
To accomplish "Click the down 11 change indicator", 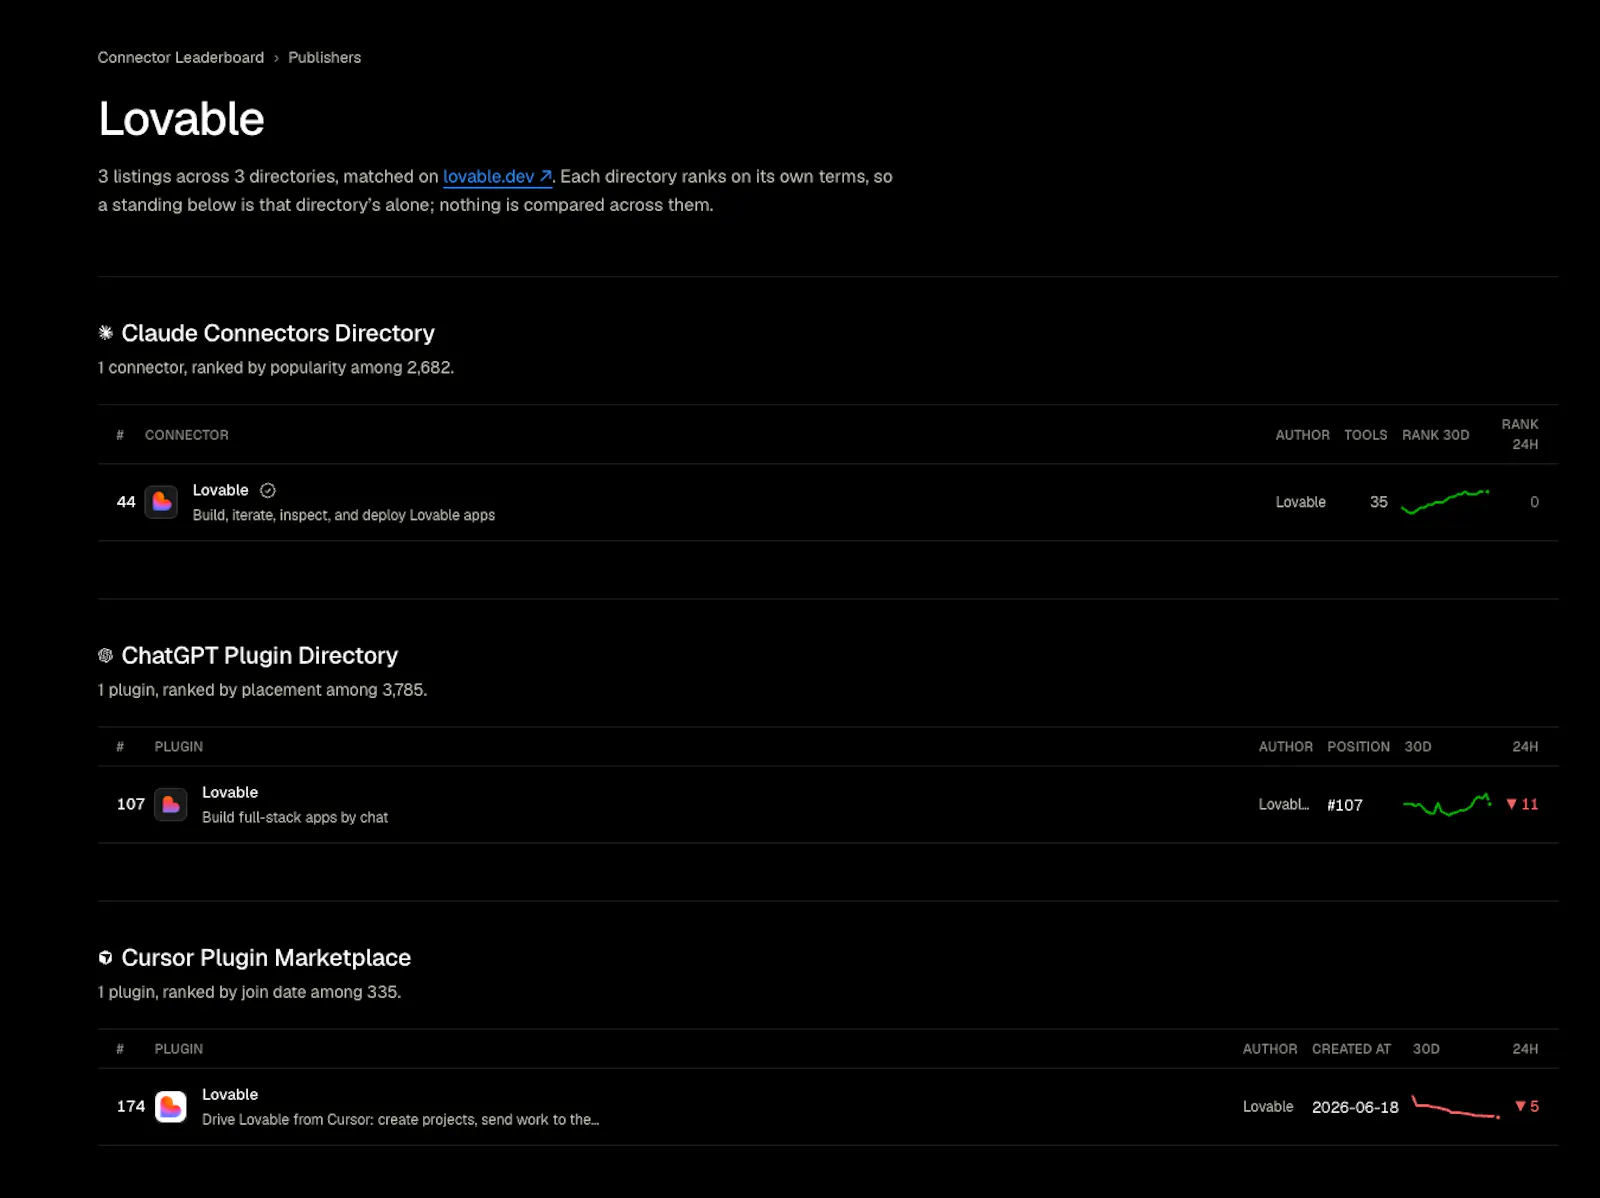I will [1522, 804].
